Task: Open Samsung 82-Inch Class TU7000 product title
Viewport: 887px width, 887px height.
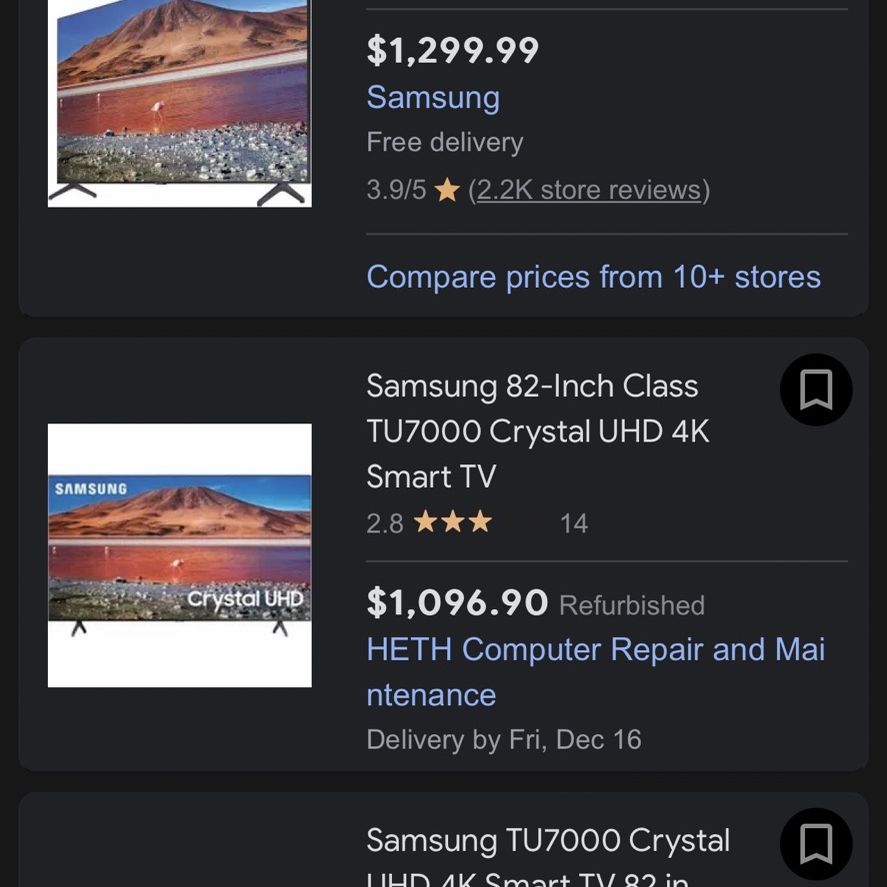Action: 537,431
